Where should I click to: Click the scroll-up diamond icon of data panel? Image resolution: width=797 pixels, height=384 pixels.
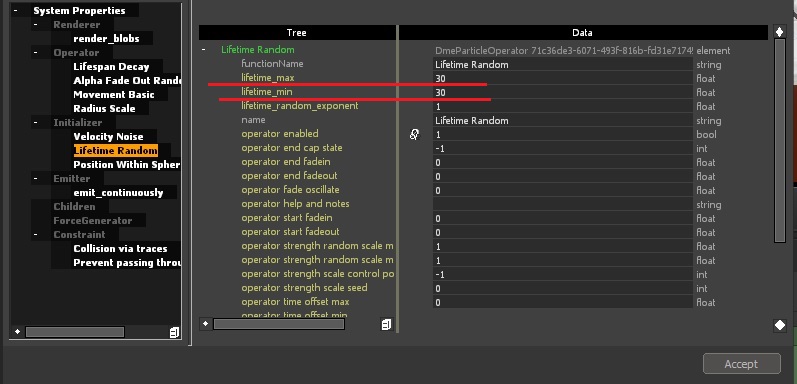tap(780, 32)
